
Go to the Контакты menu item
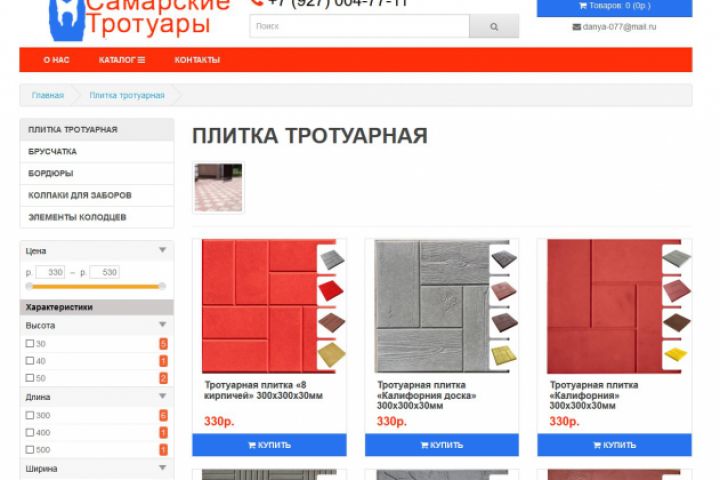tap(197, 60)
